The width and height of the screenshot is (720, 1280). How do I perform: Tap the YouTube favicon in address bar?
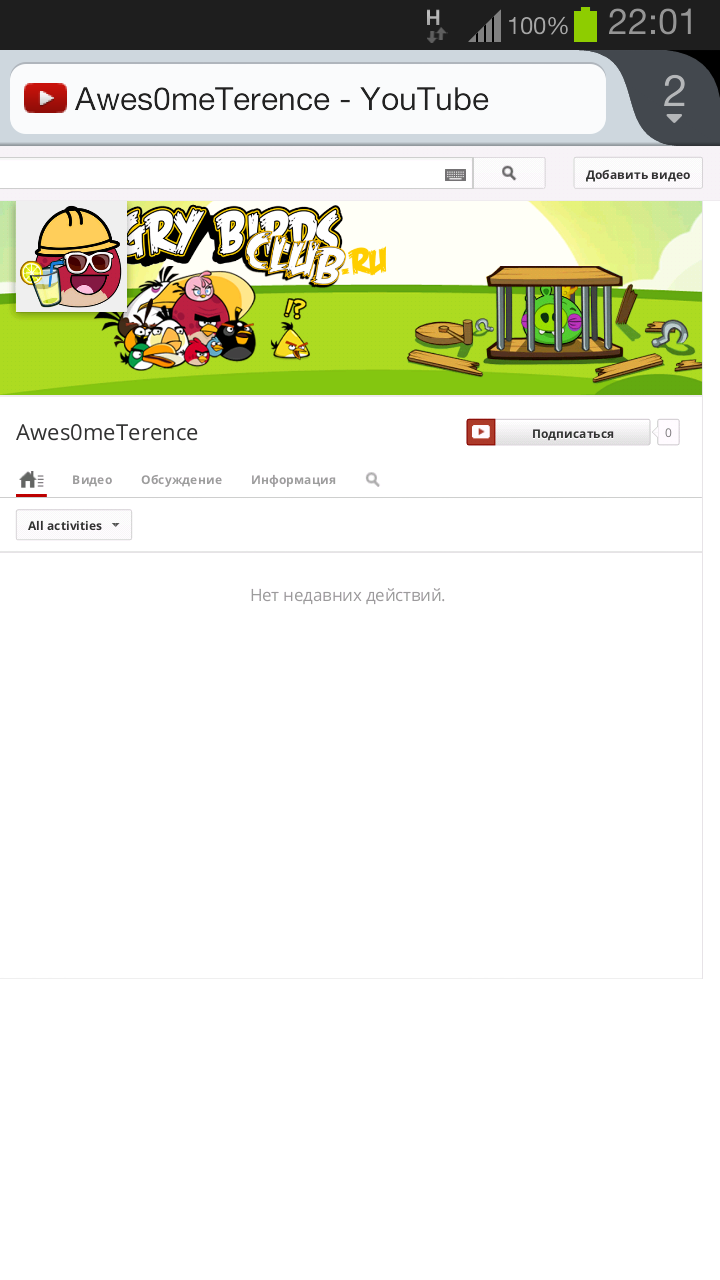point(46,98)
